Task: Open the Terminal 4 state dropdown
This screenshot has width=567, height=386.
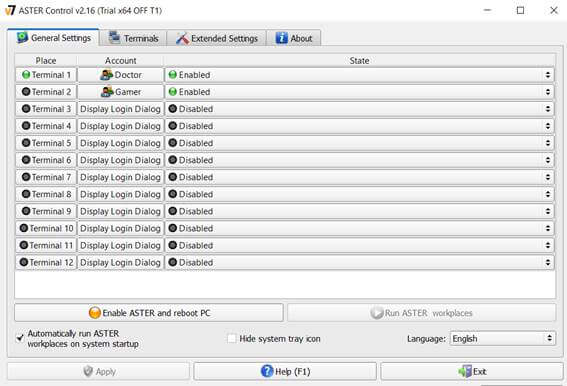Action: (359, 126)
